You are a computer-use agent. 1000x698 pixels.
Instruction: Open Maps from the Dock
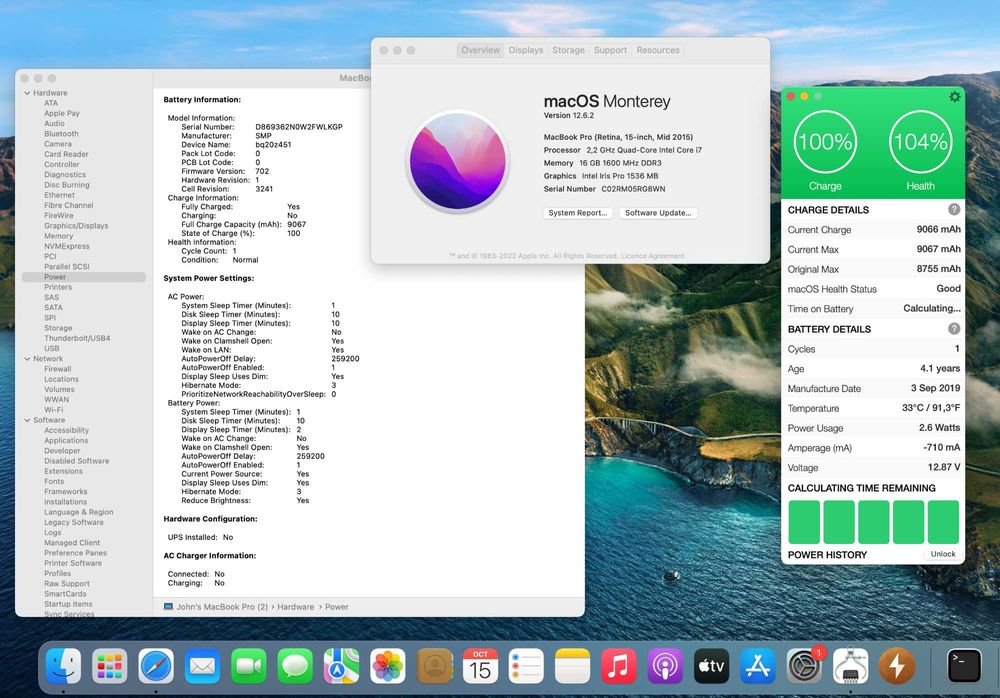341,666
